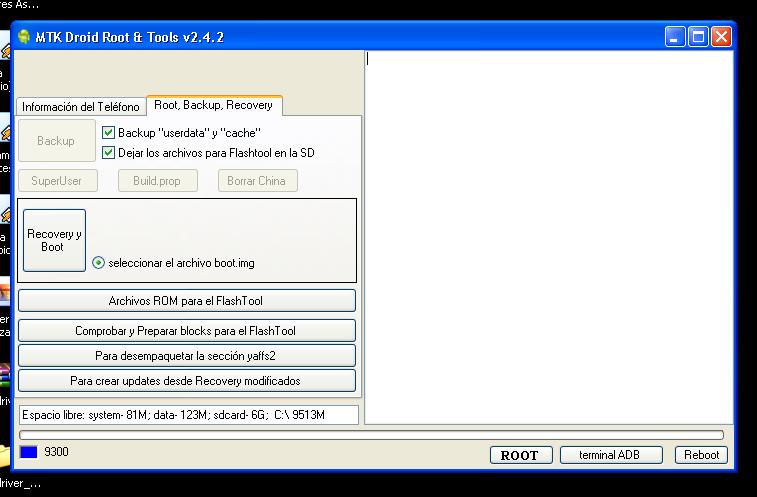The height and width of the screenshot is (497, 757).
Task: Click inside the white log text area
Action: 548,237
